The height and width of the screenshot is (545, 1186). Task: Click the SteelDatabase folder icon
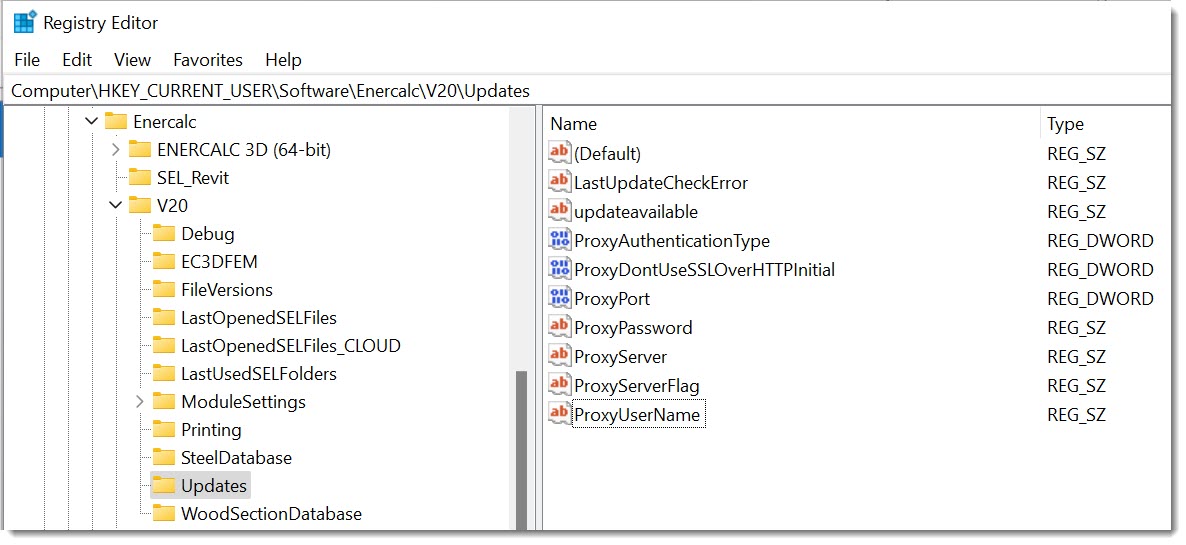click(164, 458)
